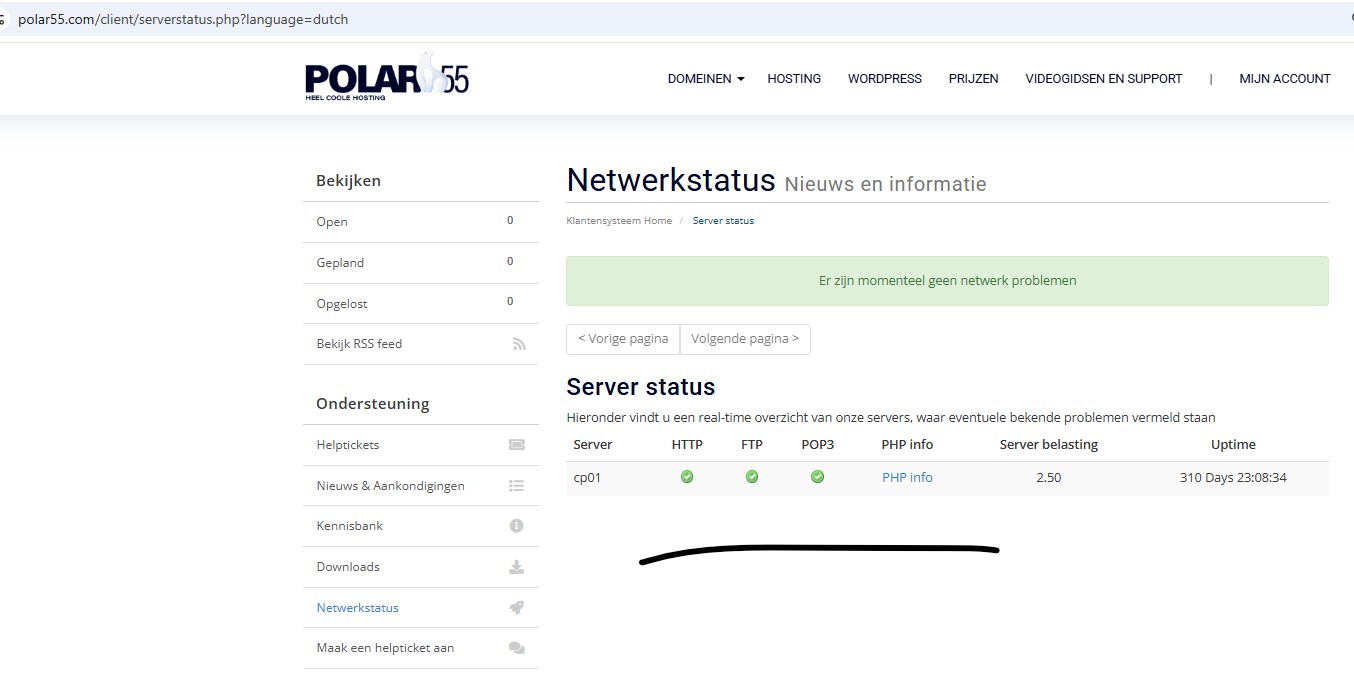This screenshot has width=1354, height=676.
Task: Open the PRIJZEN page from the navigation
Action: (x=973, y=78)
